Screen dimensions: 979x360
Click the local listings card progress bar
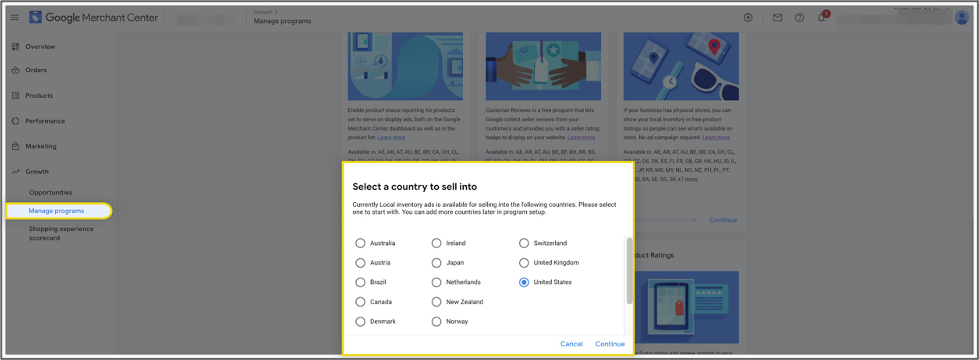pyautogui.click(x=666, y=220)
